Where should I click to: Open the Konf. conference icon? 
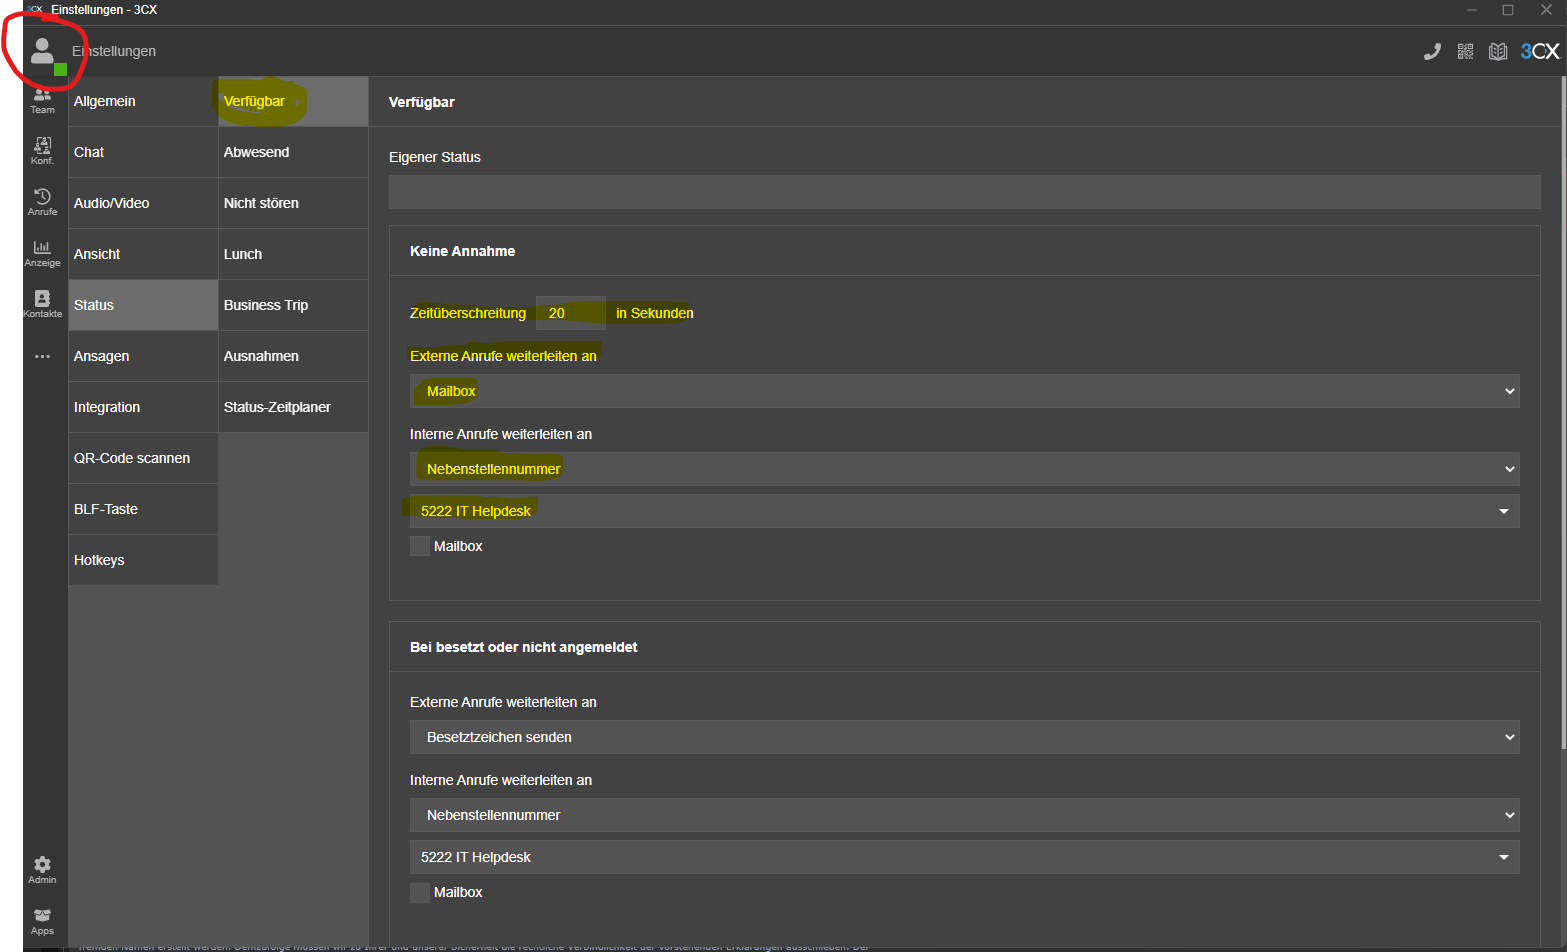point(42,151)
